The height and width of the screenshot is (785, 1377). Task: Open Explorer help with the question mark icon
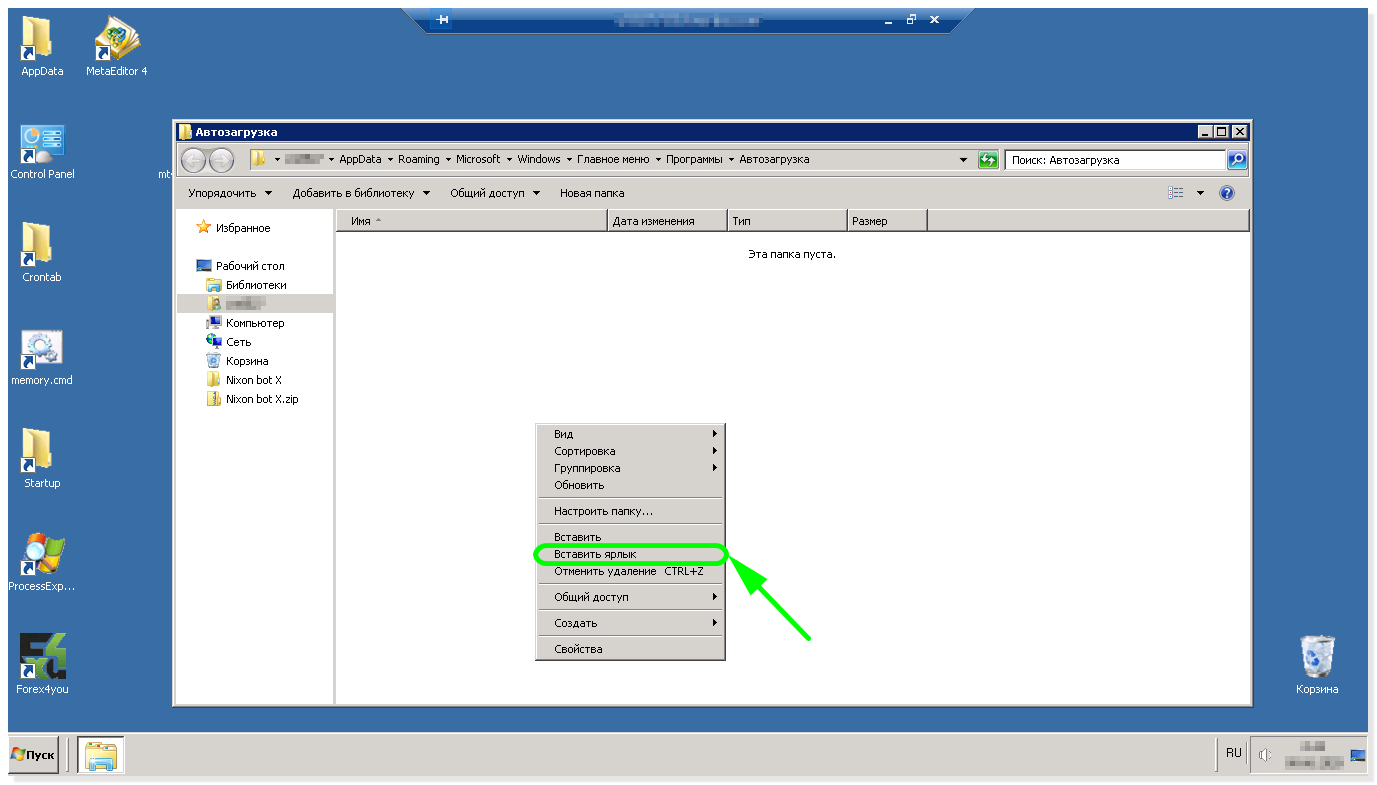1227,193
